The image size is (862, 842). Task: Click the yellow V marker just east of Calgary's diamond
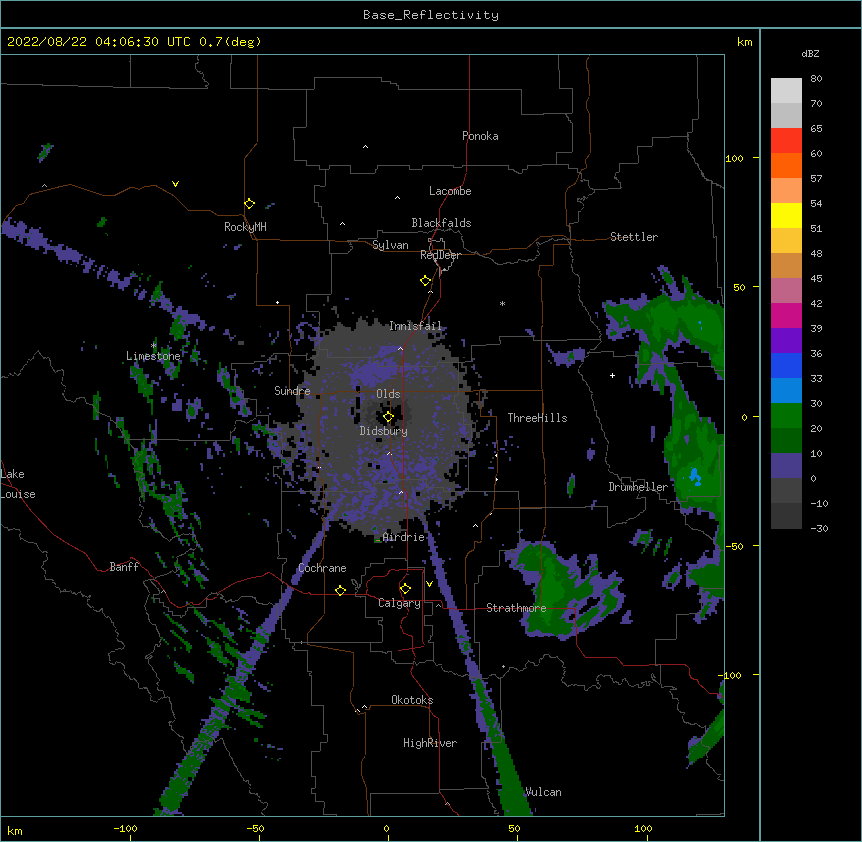pyautogui.click(x=429, y=584)
